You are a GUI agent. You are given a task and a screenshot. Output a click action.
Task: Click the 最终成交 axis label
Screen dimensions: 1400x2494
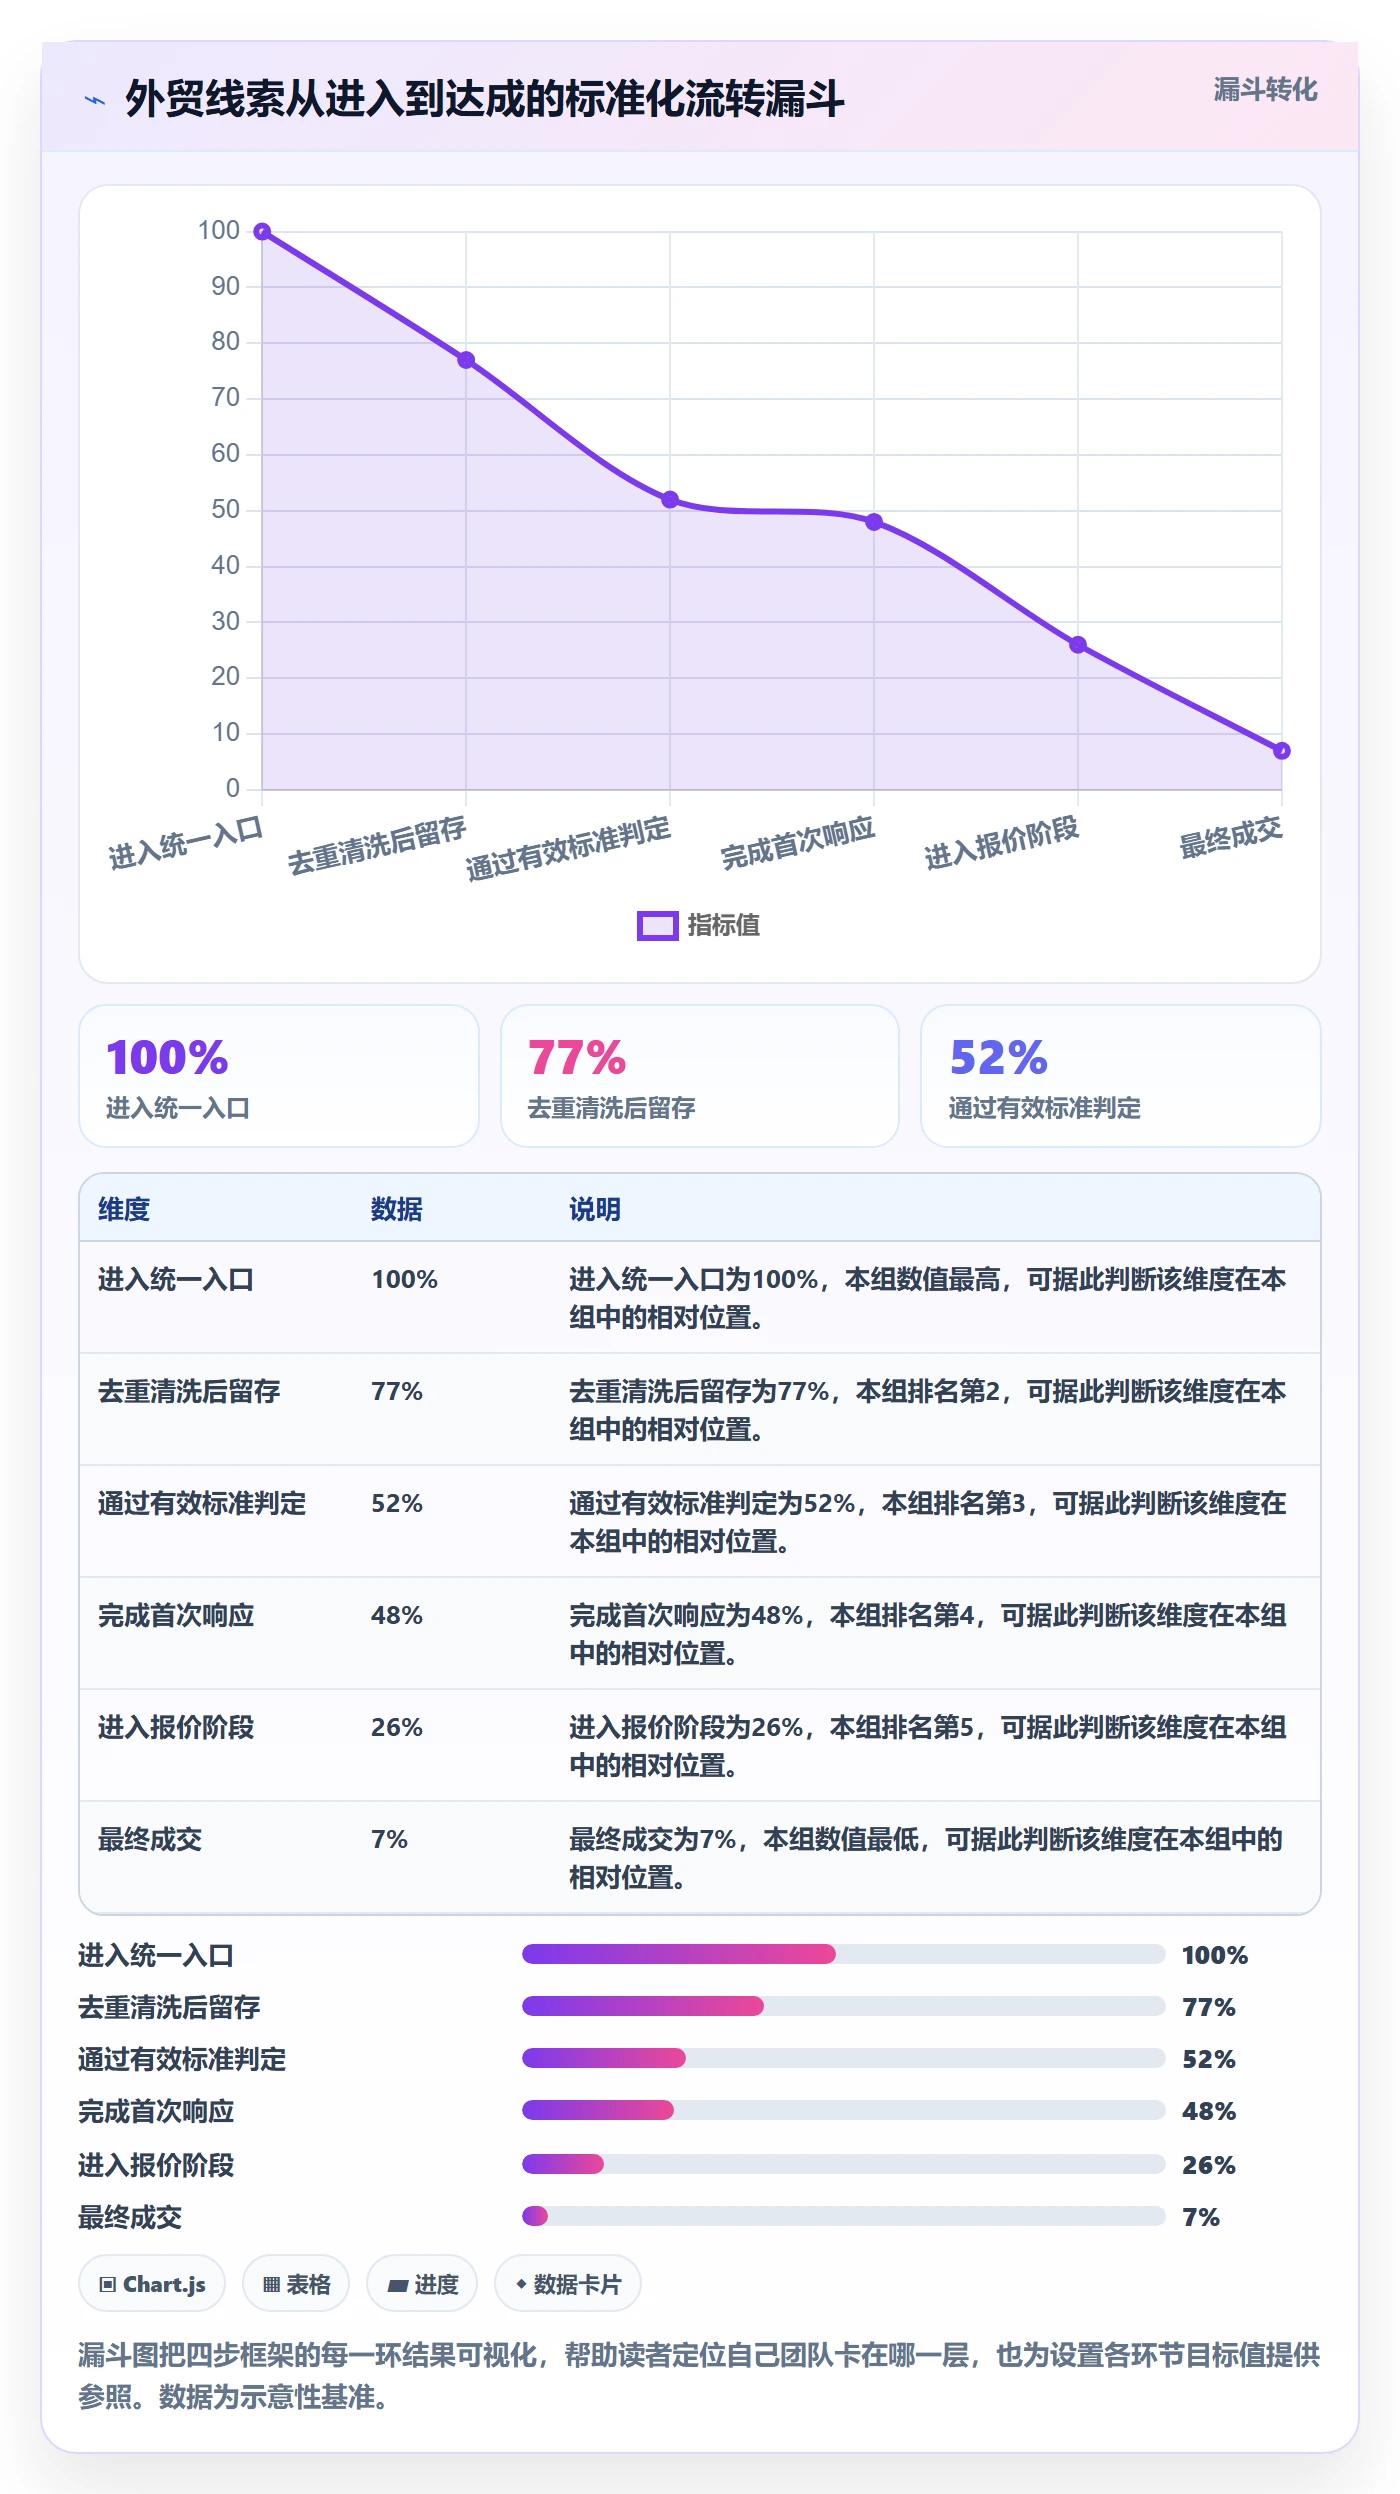[1231, 838]
